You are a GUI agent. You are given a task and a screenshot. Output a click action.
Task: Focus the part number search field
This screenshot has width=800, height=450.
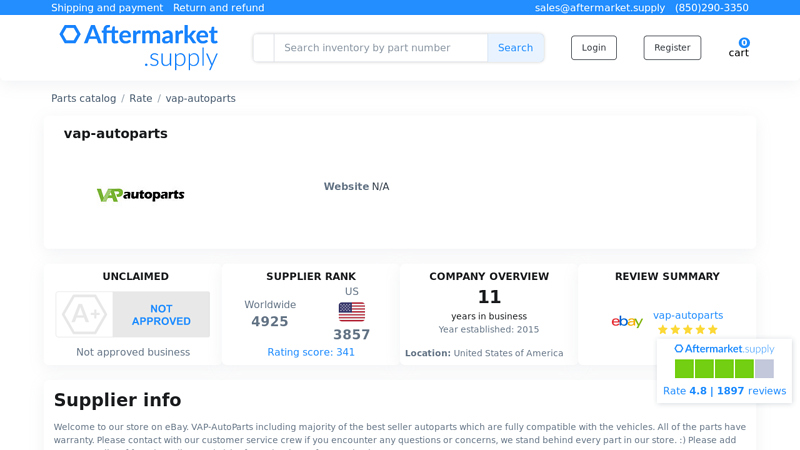pyautogui.click(x=380, y=48)
